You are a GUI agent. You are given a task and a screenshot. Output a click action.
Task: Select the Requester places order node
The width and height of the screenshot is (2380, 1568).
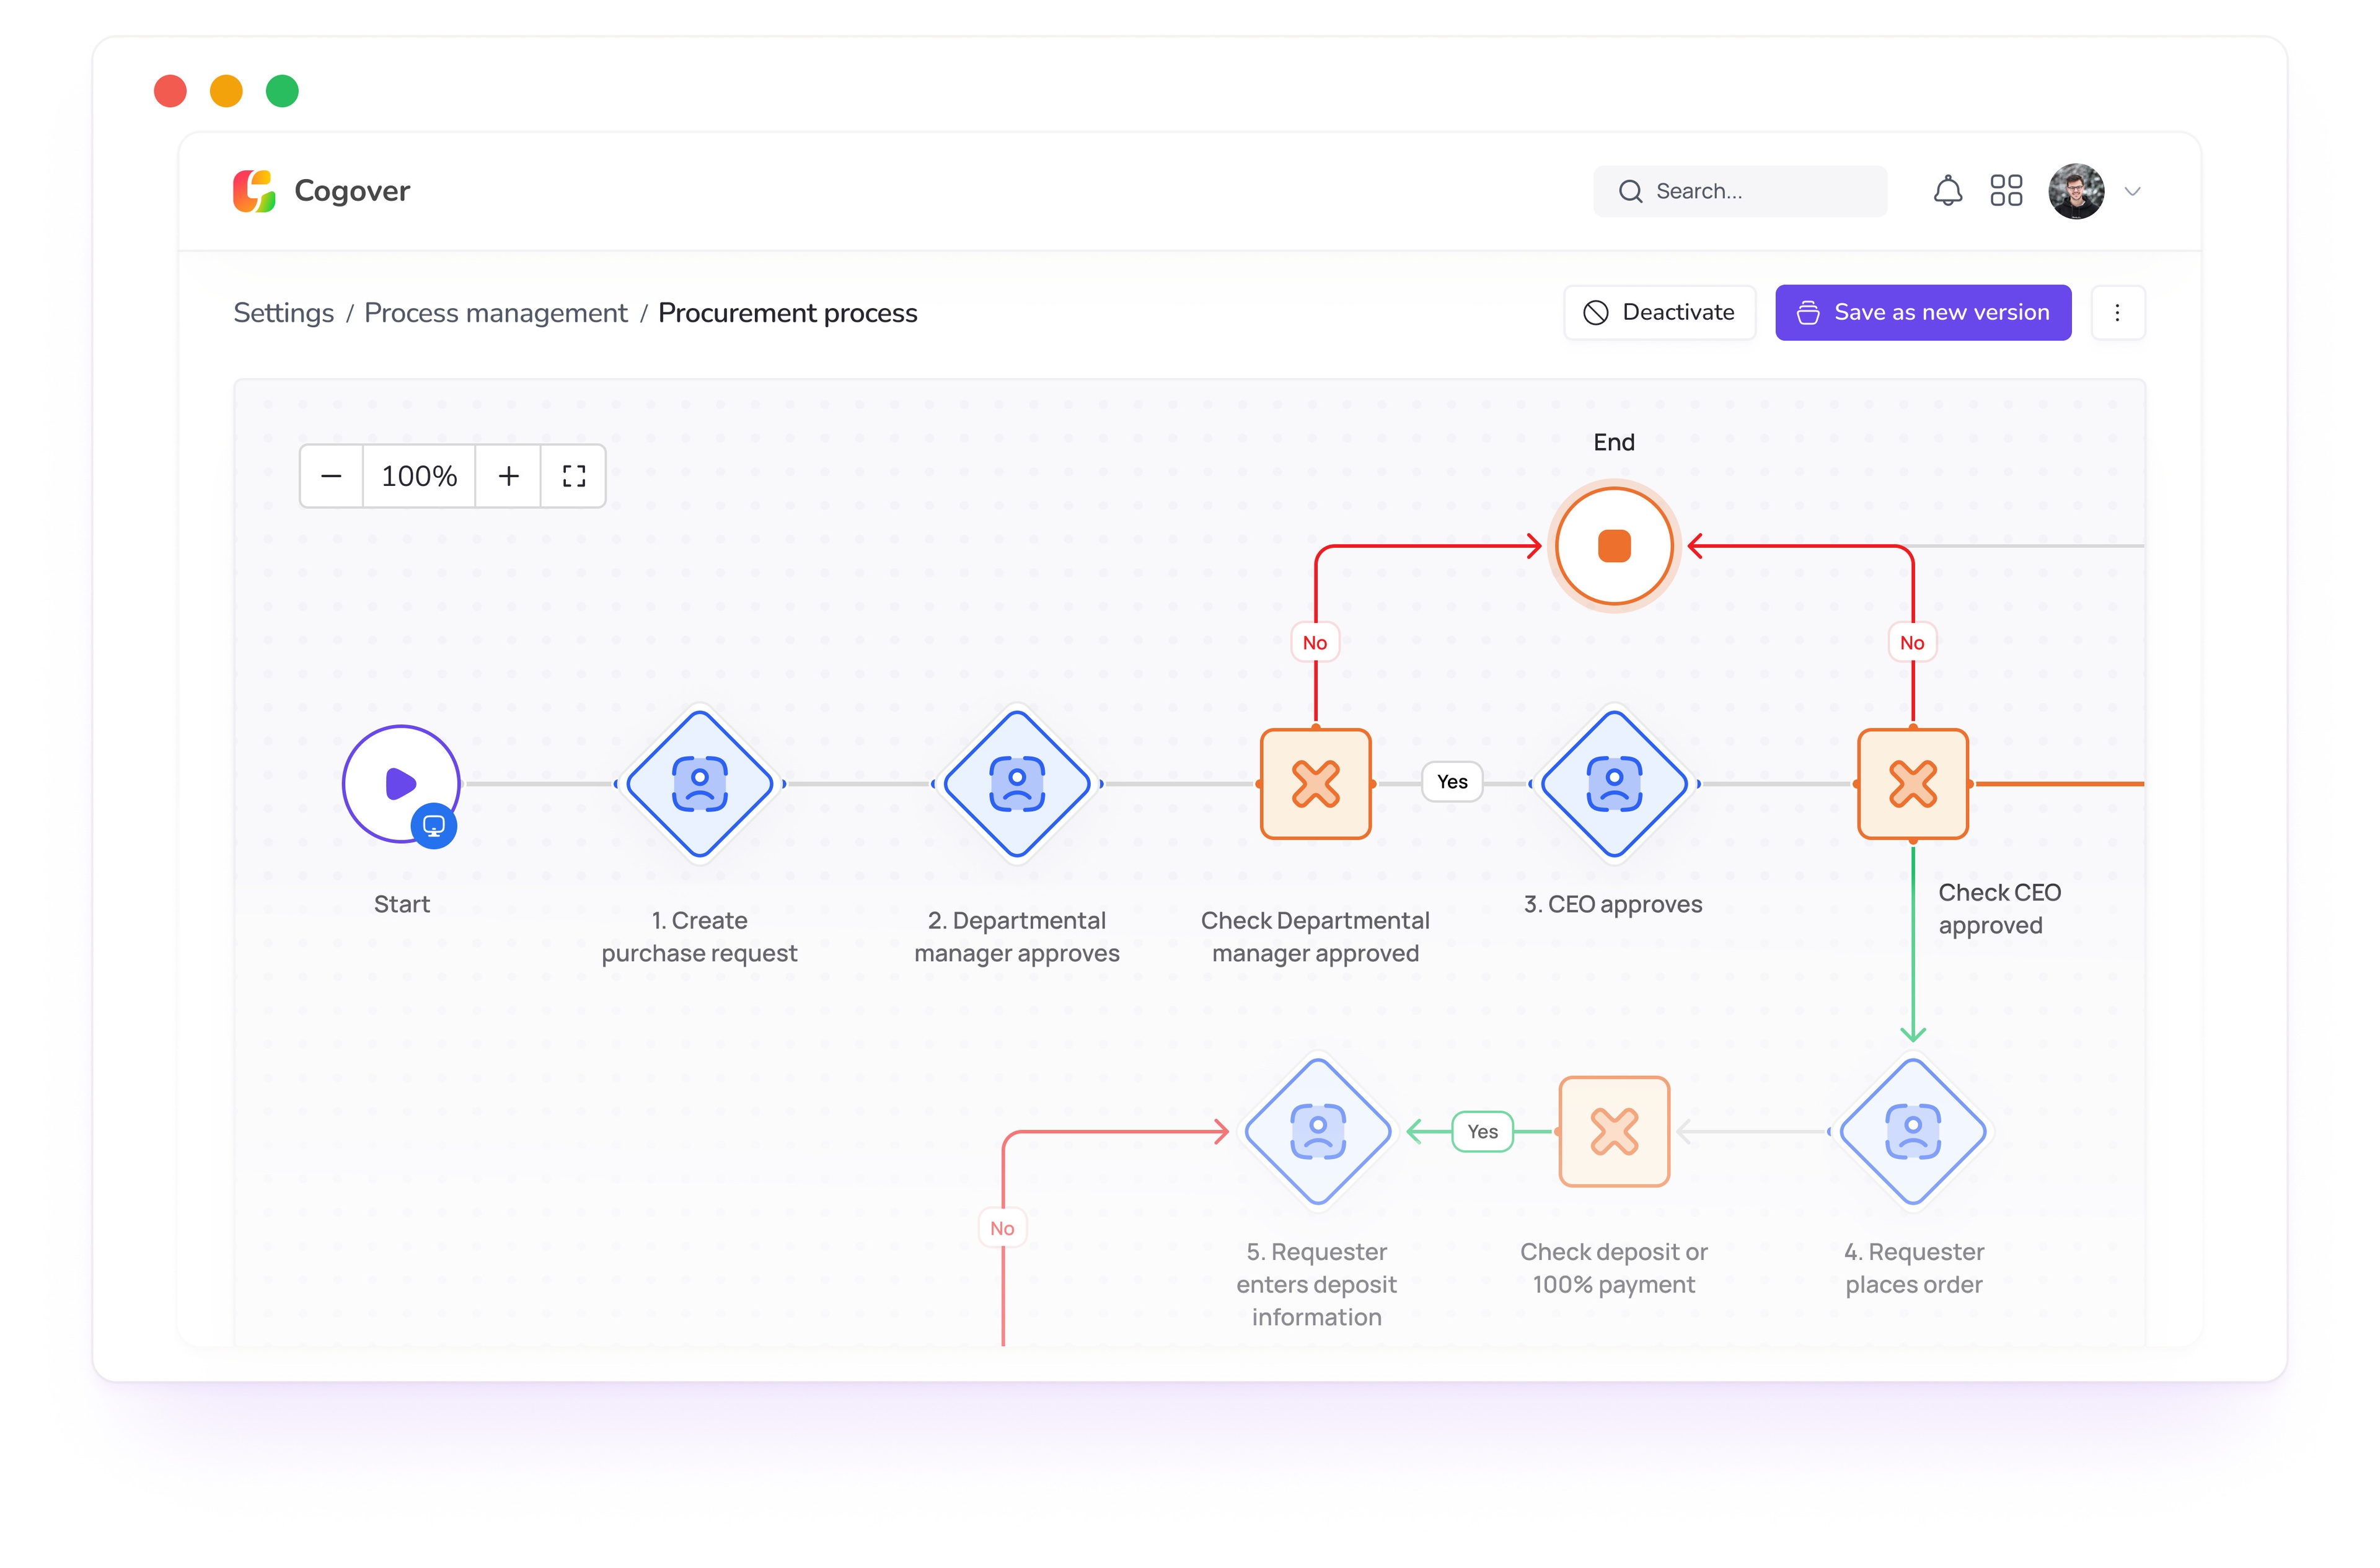point(1912,1131)
